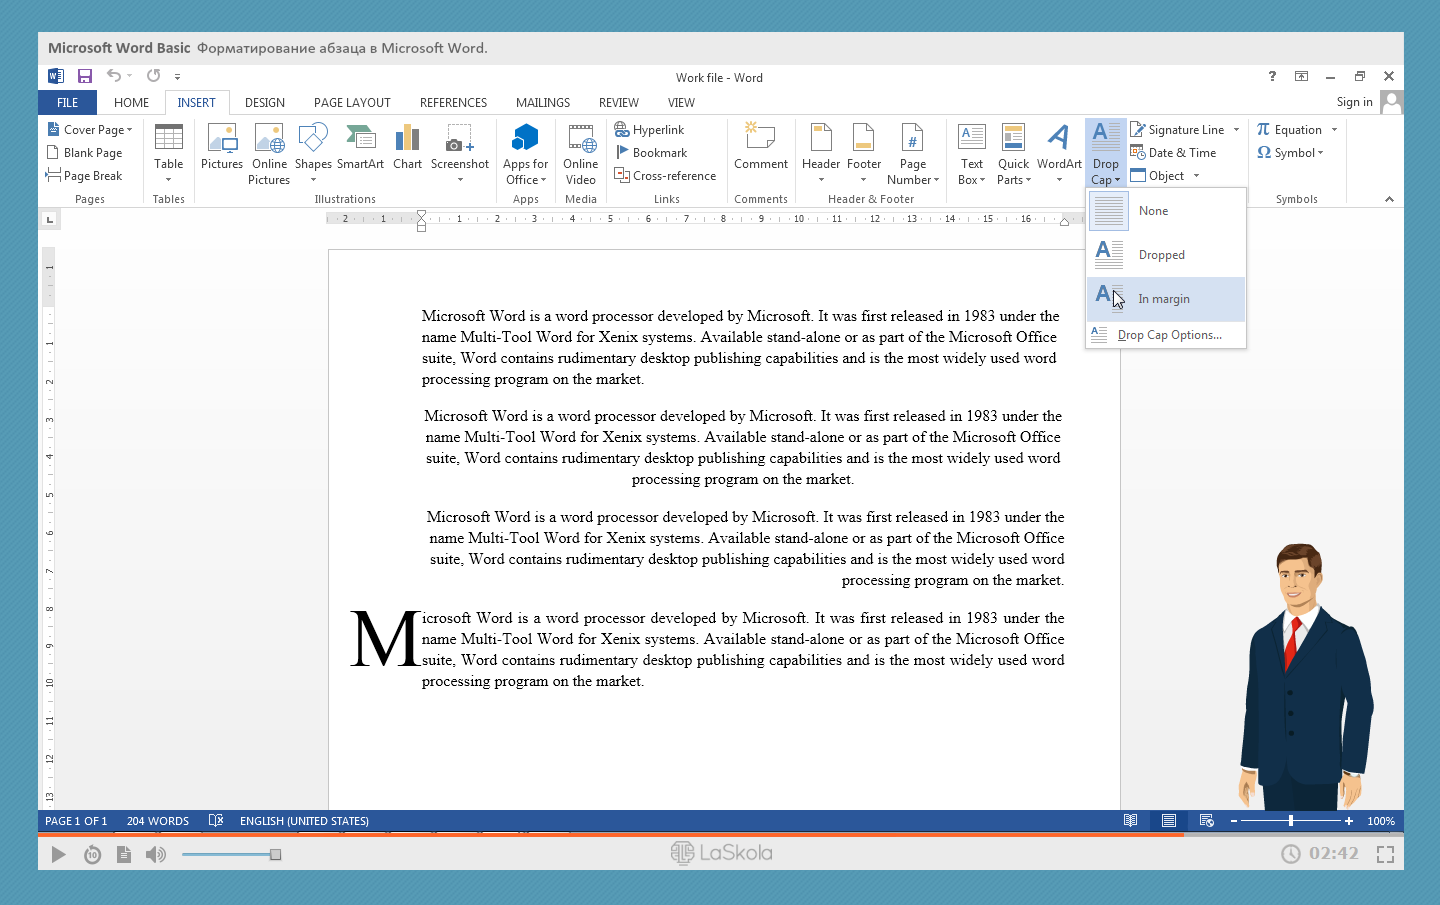Insert an Online Video
Viewport: 1440px width, 905px height.
pos(580,154)
